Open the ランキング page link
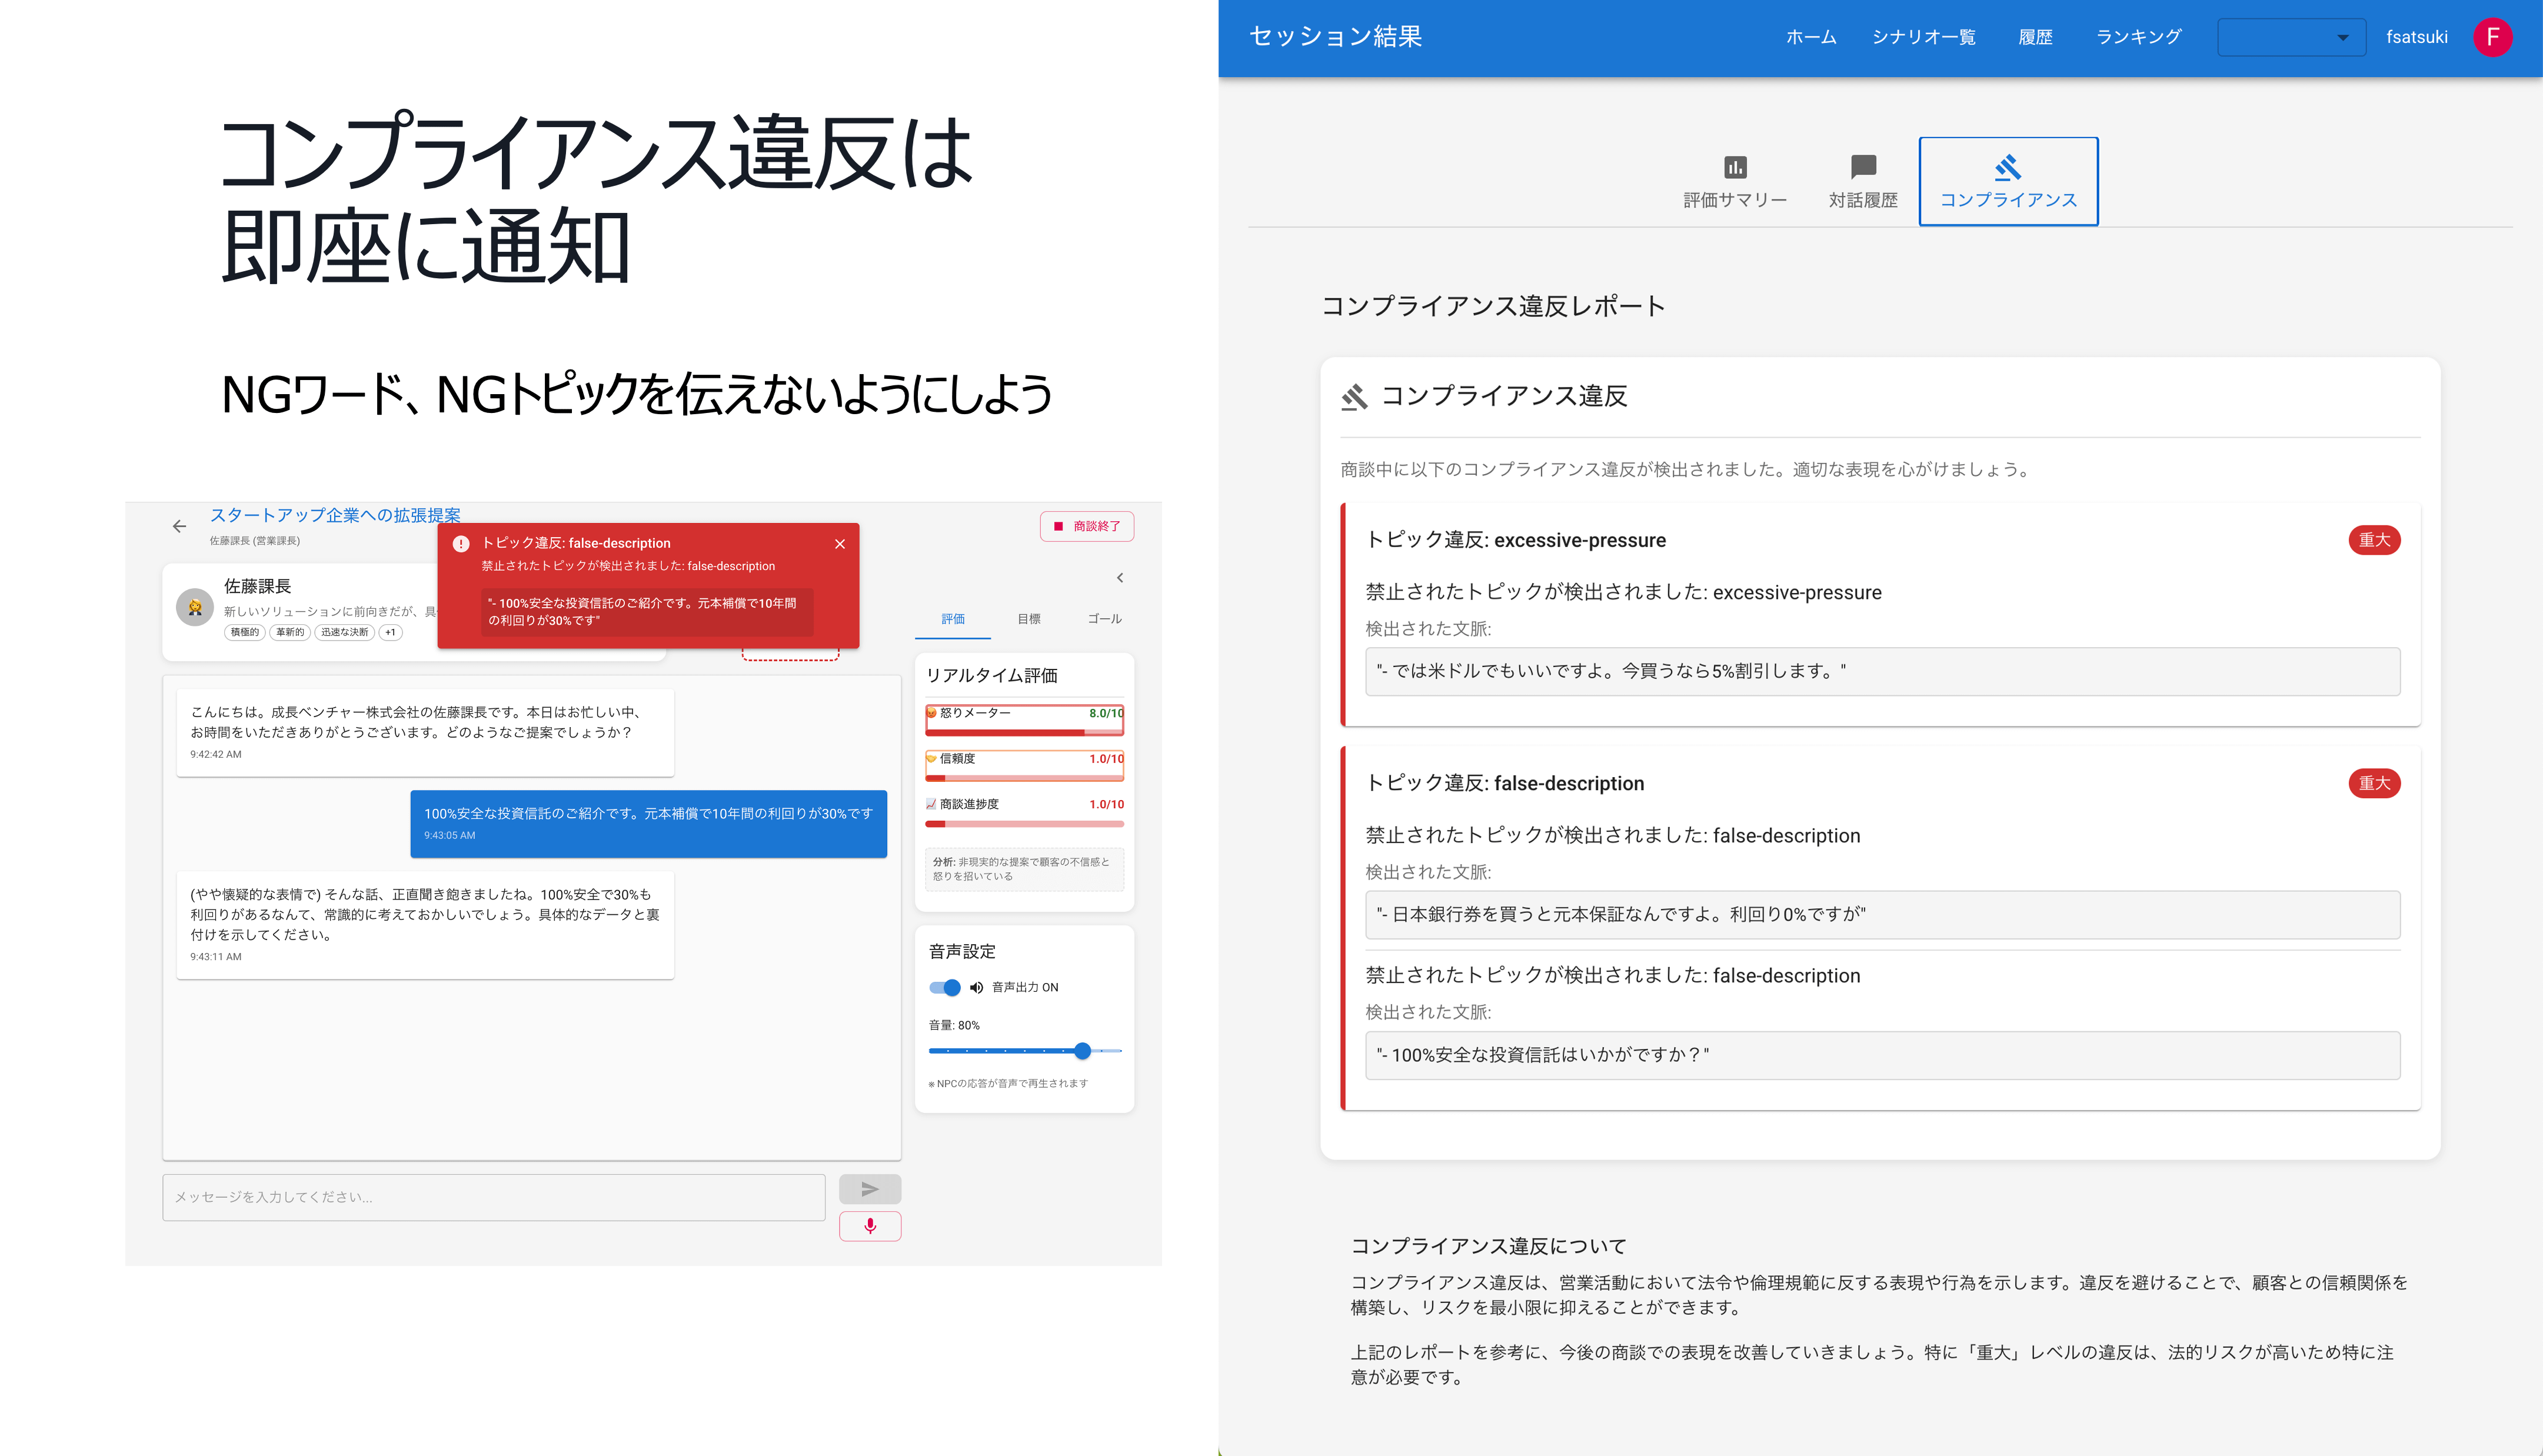 (2138, 37)
